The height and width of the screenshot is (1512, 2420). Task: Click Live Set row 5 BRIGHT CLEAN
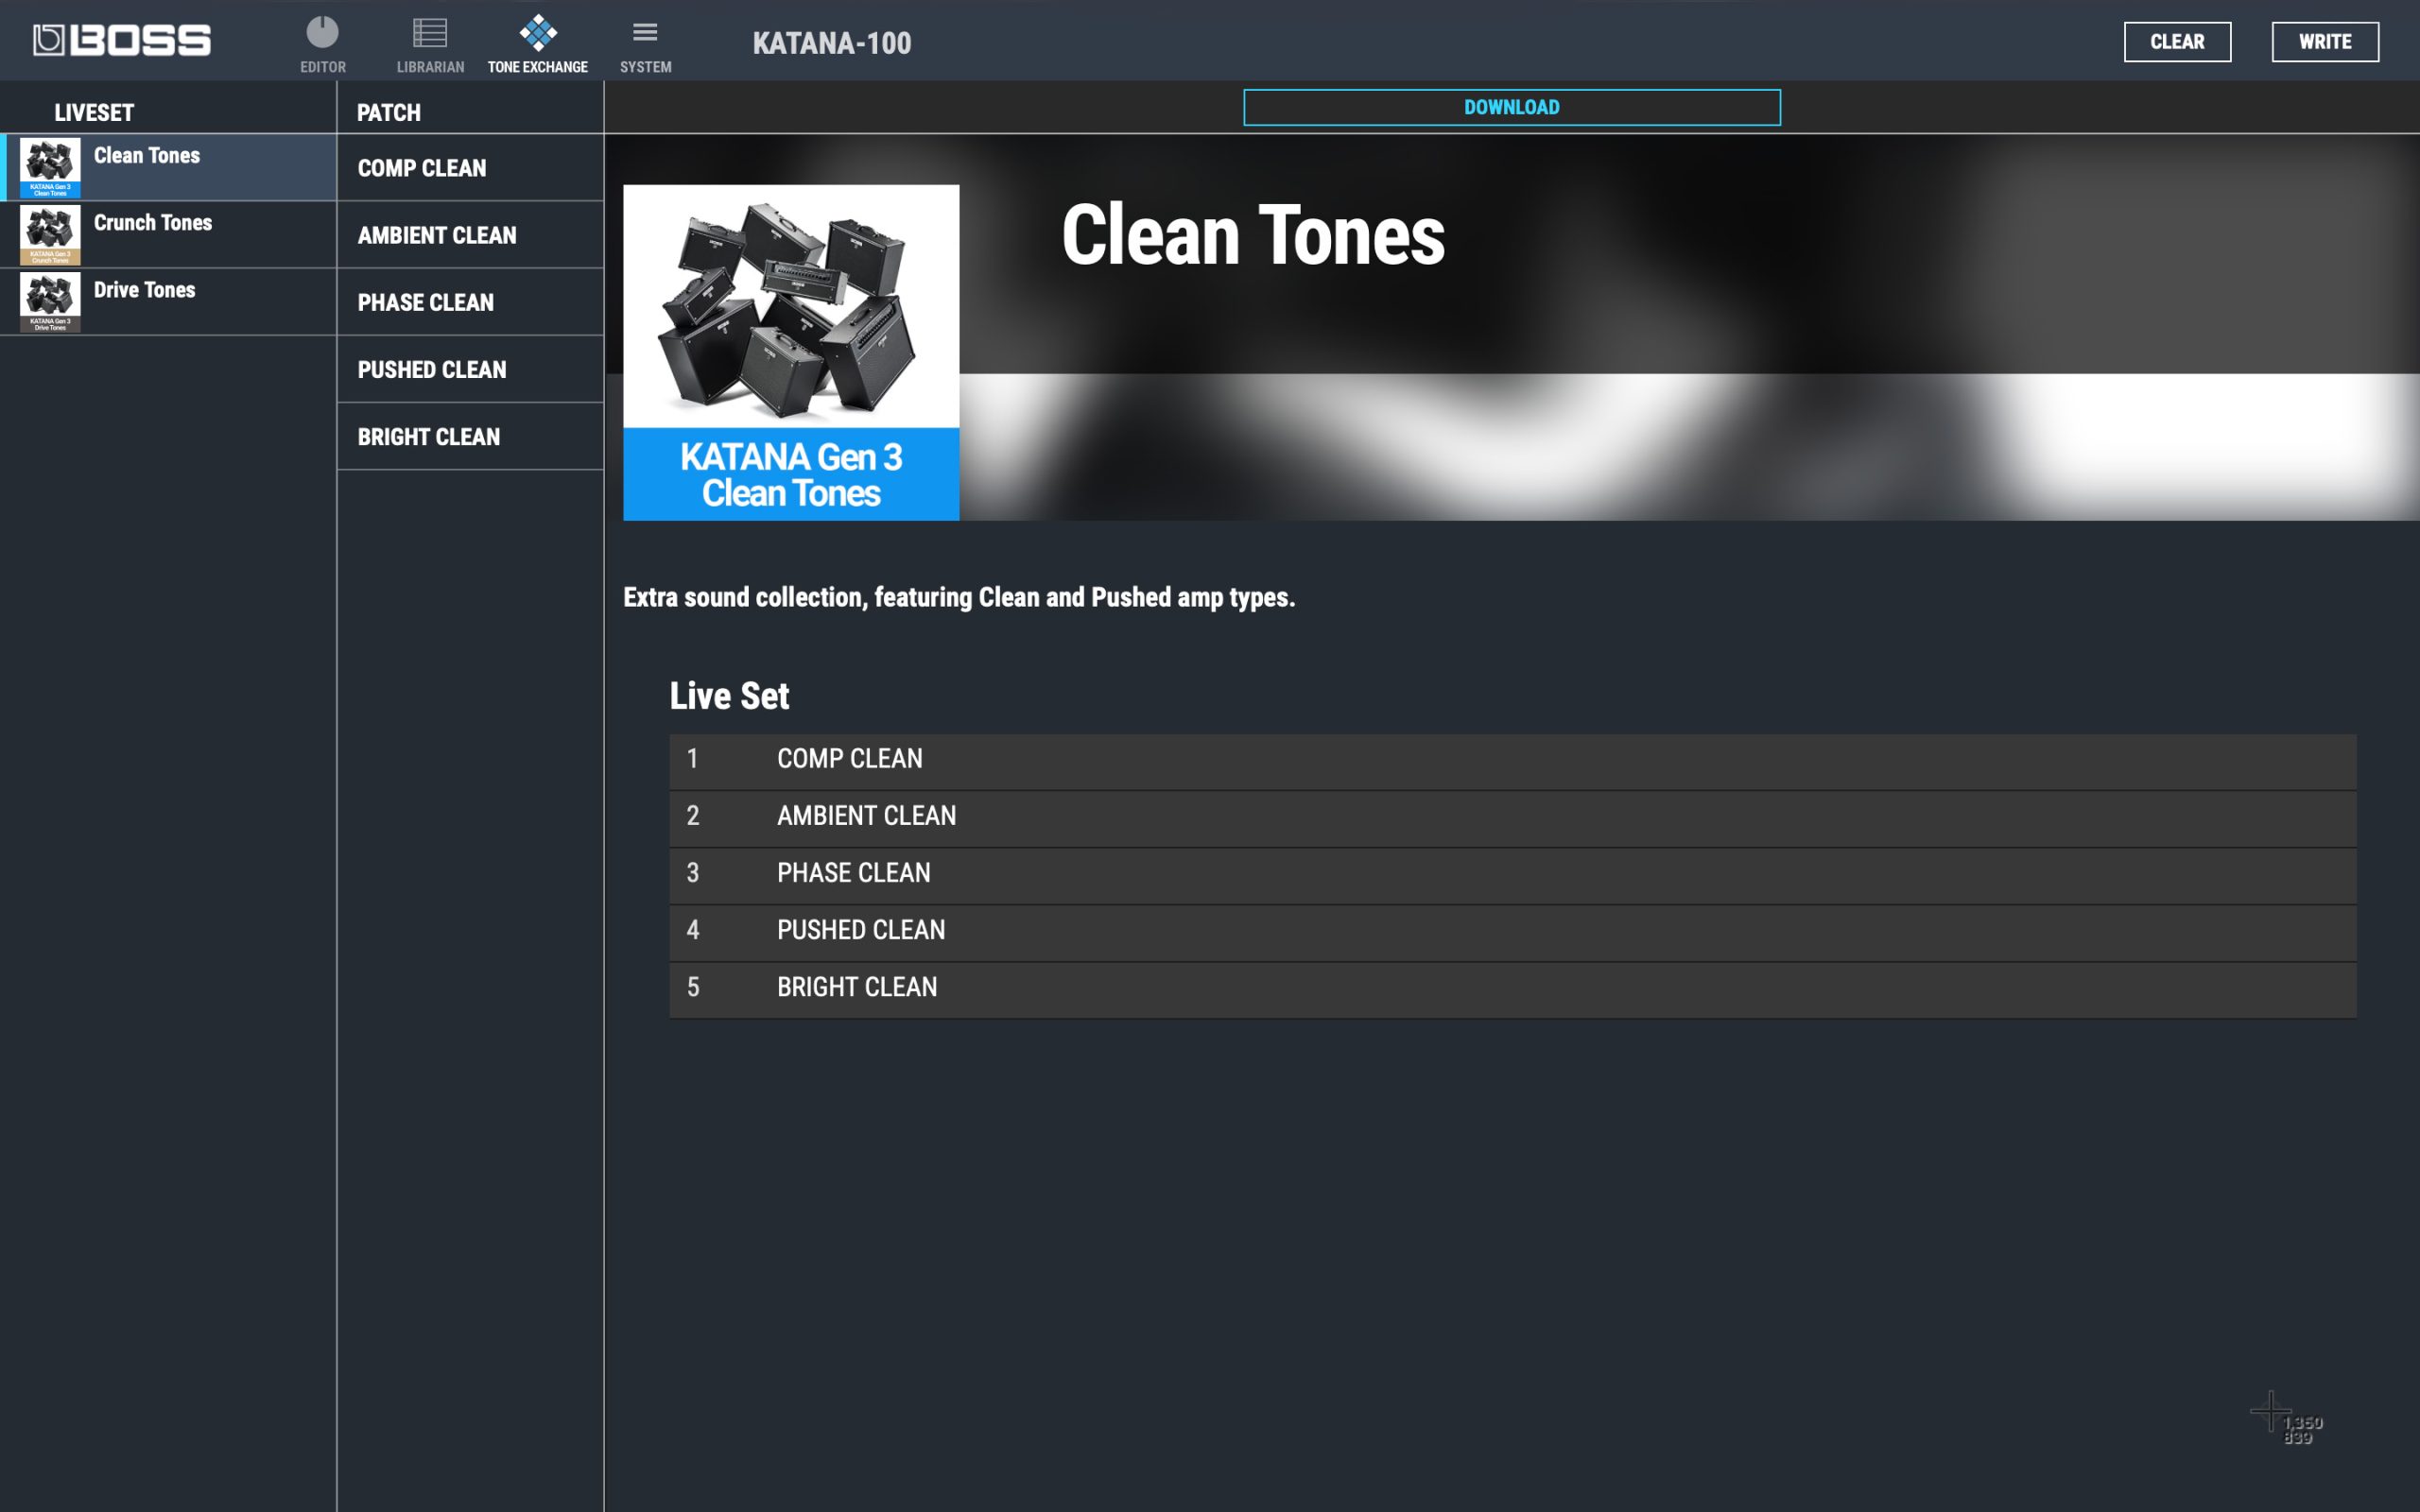[1512, 989]
